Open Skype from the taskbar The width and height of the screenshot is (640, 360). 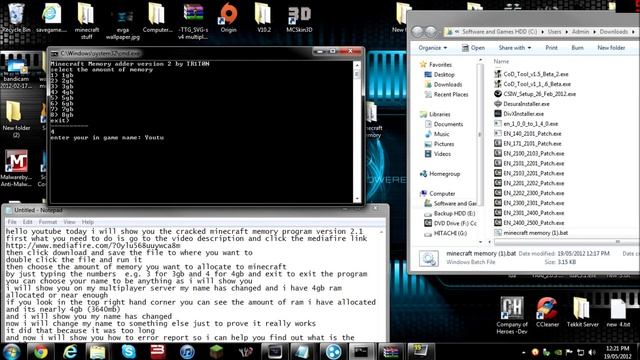point(129,352)
